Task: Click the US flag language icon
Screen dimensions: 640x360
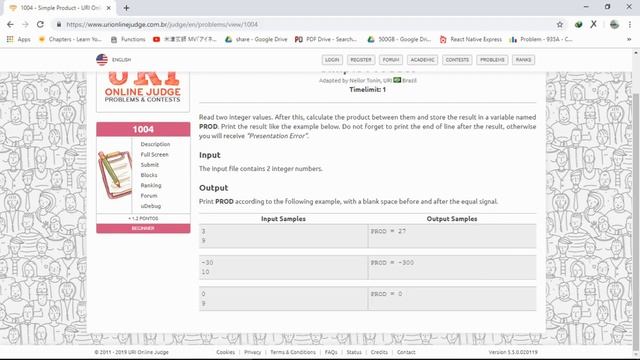Action: (x=102, y=60)
